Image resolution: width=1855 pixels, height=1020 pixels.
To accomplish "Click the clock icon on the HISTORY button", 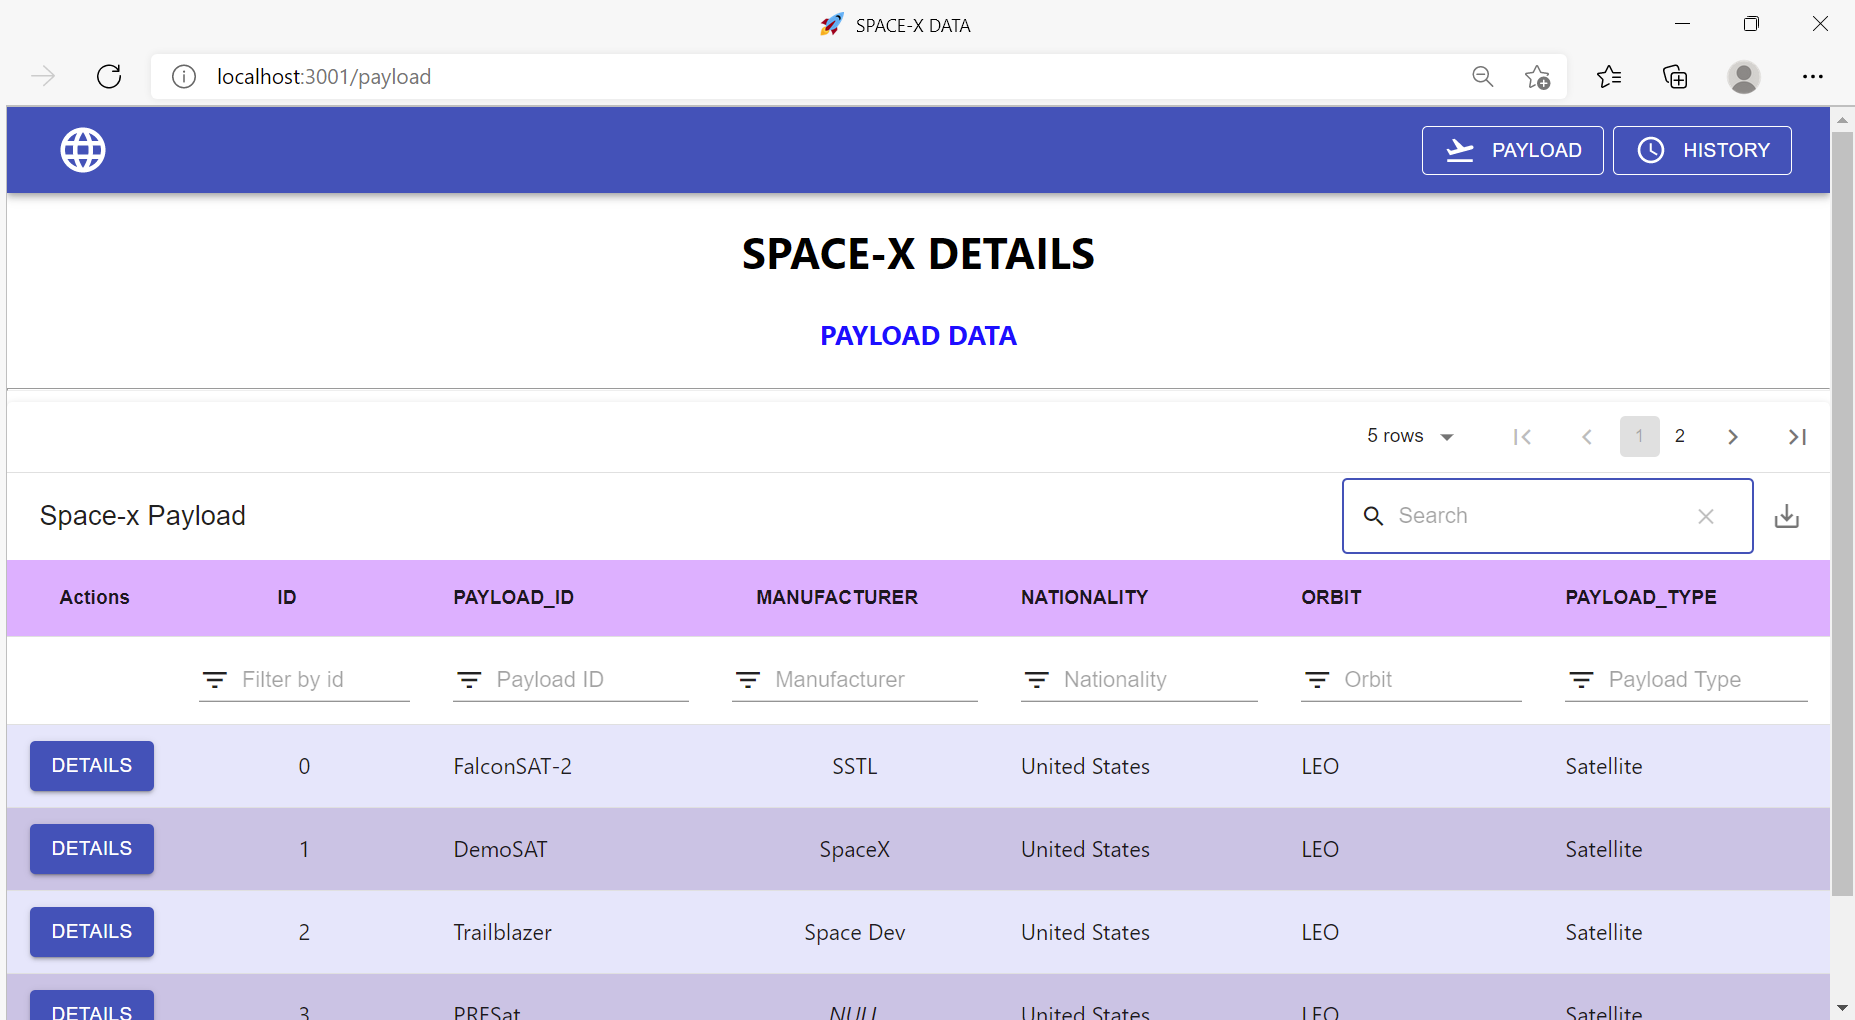I will tap(1651, 150).
